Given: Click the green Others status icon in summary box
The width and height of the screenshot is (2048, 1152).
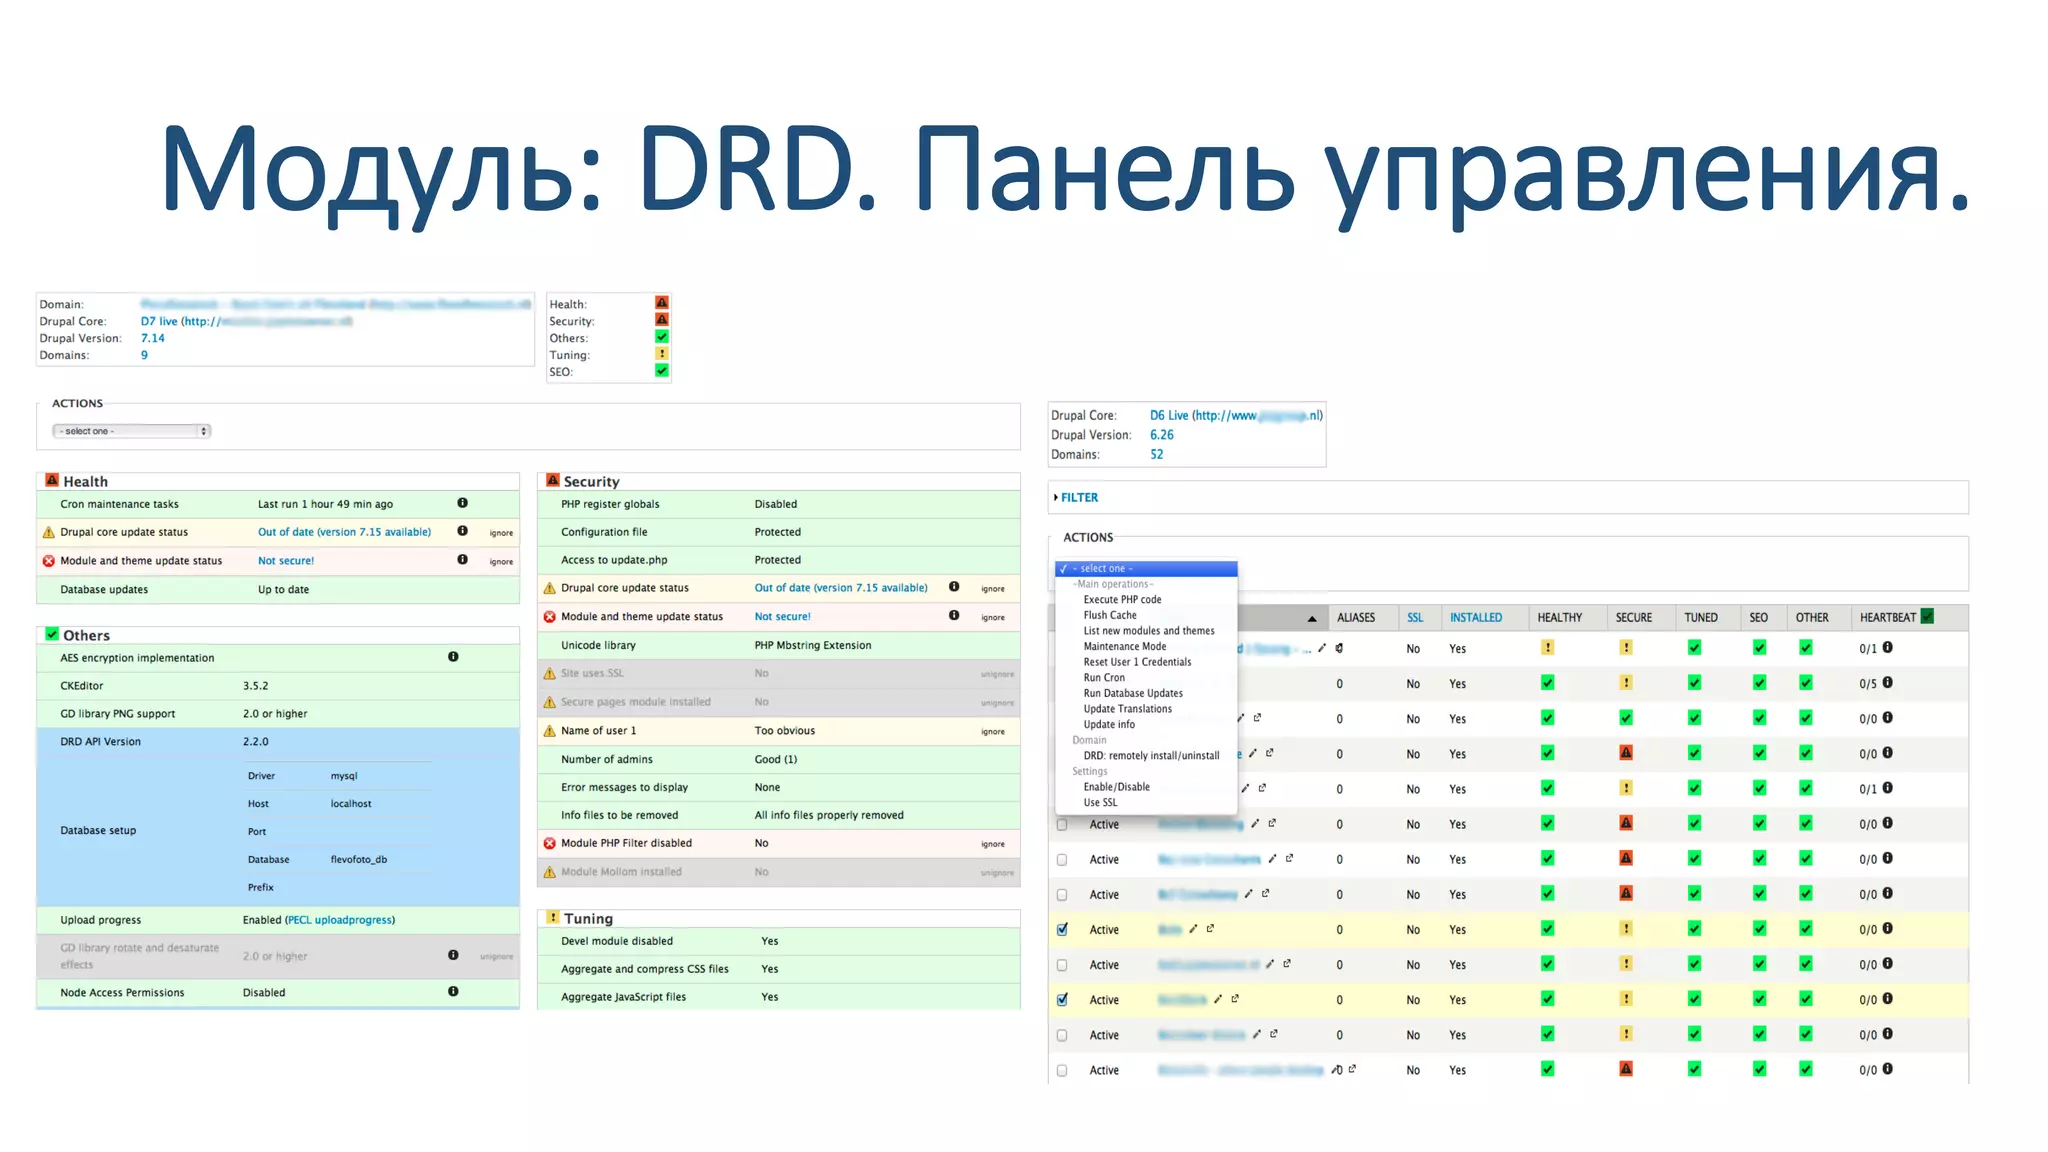Looking at the screenshot, I should coord(661,337).
